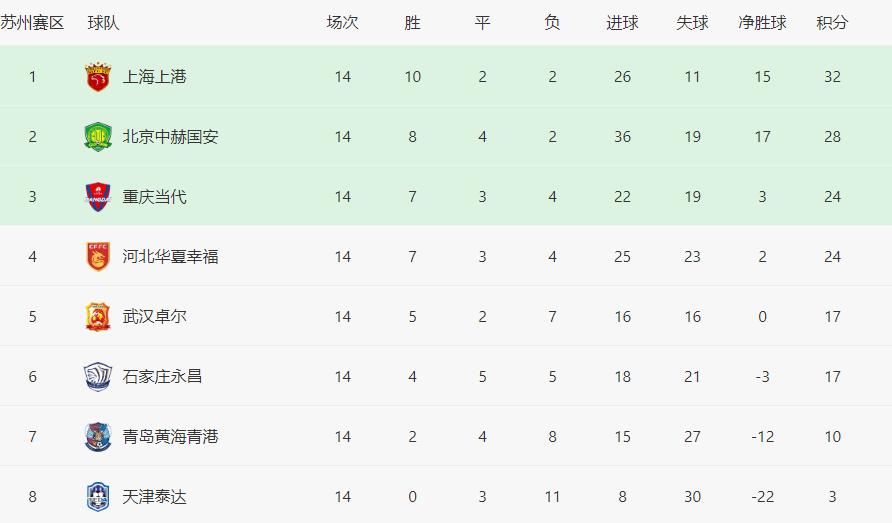Click the 武汉卓尔 team name
892x523 pixels.
(154, 317)
